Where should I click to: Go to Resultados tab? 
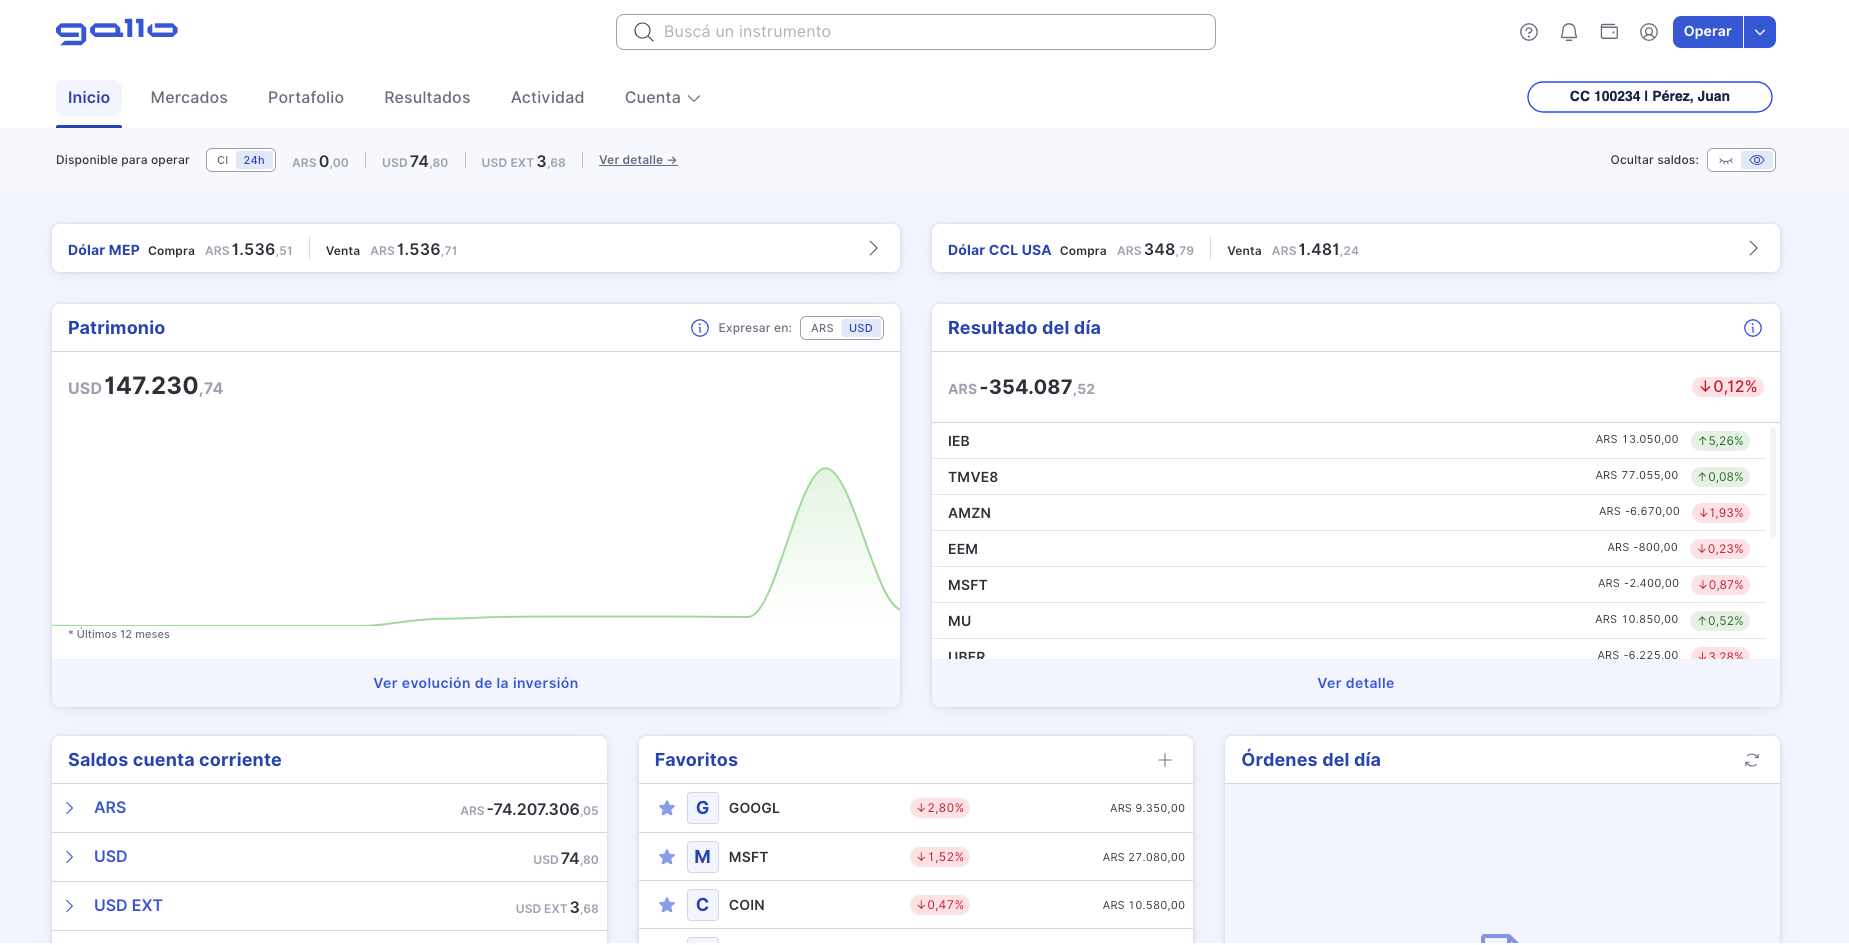[427, 98]
